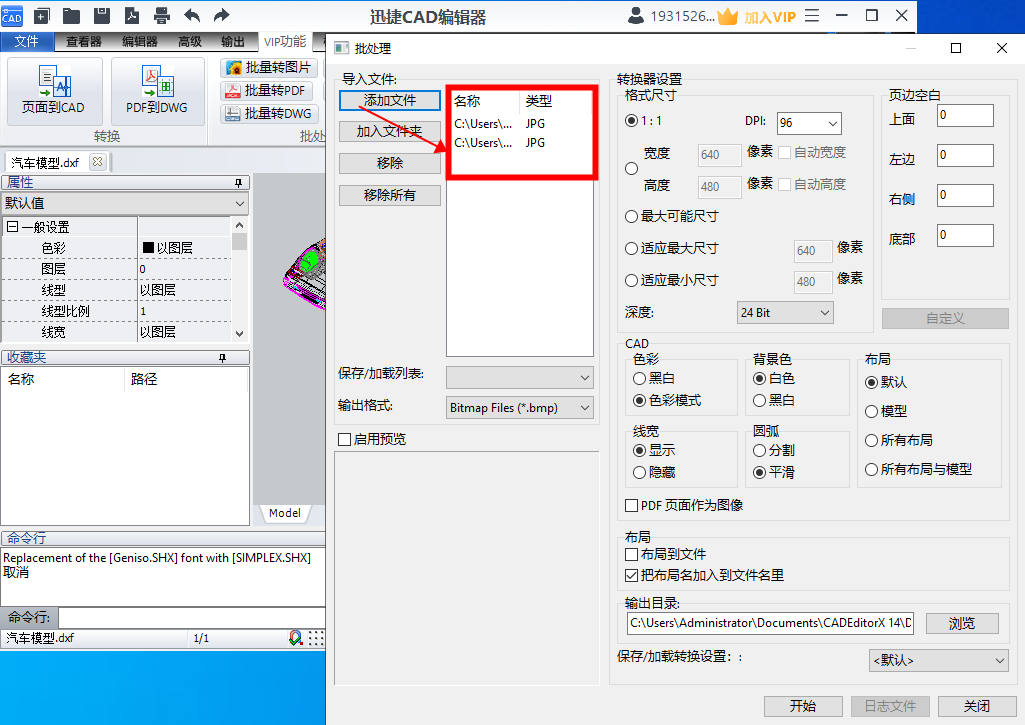Select the Model layout tab
This screenshot has width=1025, height=725.
(x=285, y=513)
